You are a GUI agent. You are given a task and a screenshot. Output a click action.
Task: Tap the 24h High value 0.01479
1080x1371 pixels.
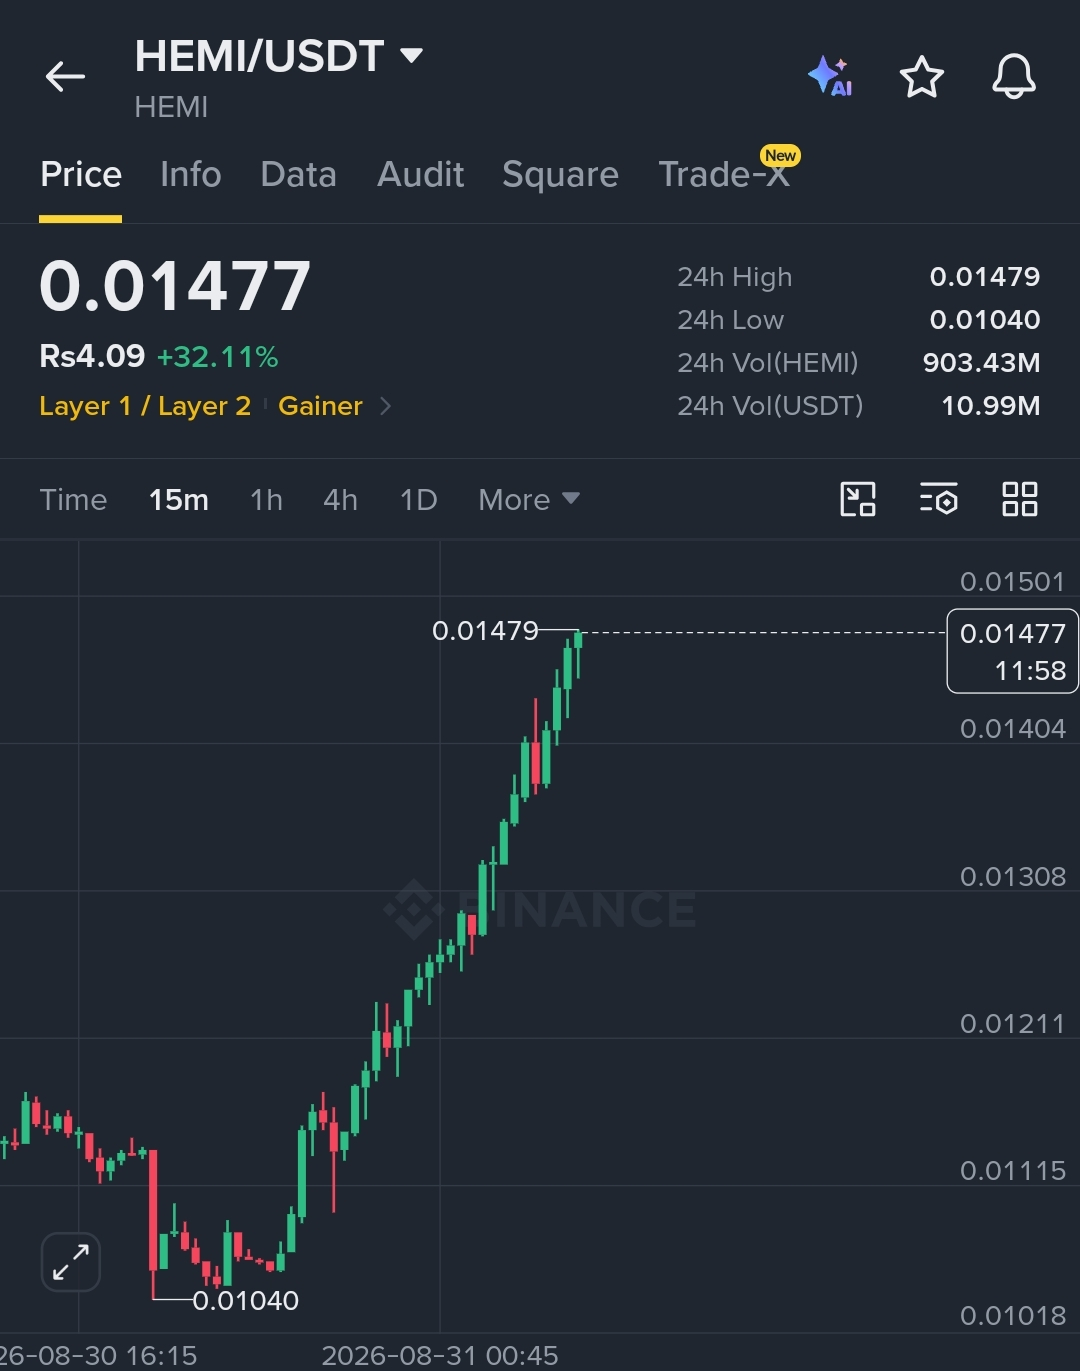pyautogui.click(x=985, y=277)
